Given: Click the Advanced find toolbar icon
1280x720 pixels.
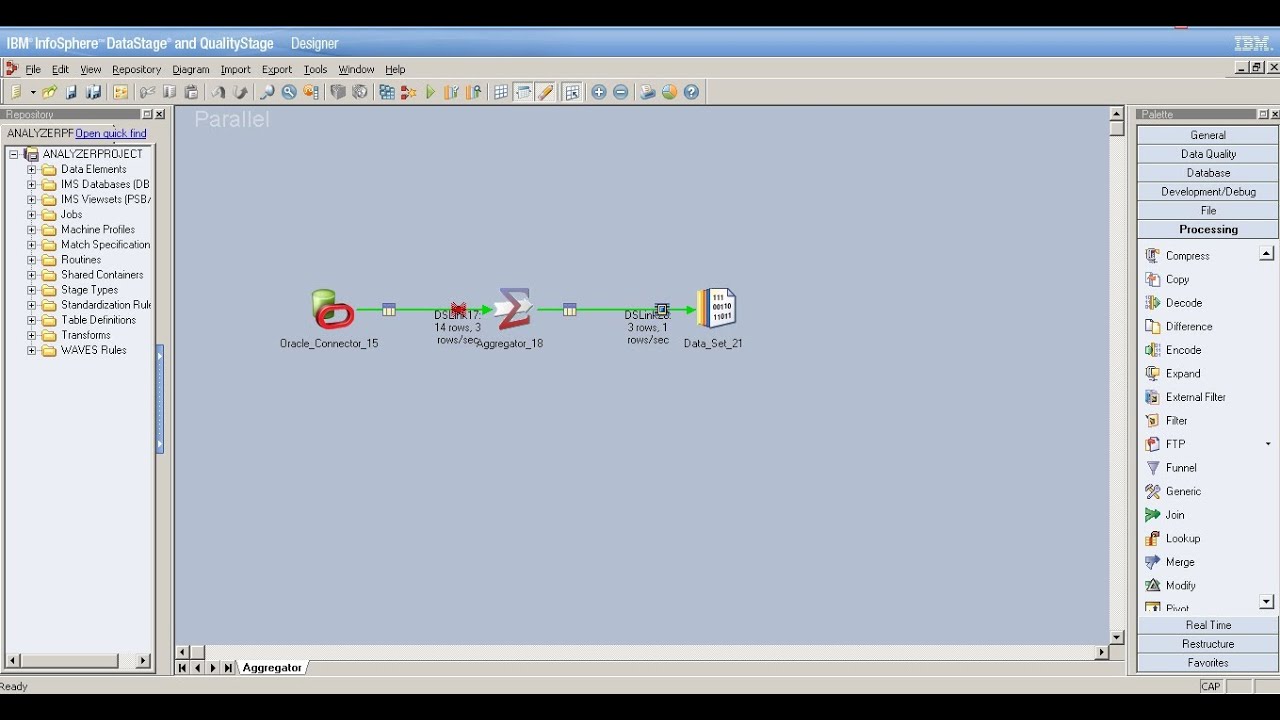Looking at the screenshot, I should pyautogui.click(x=289, y=92).
